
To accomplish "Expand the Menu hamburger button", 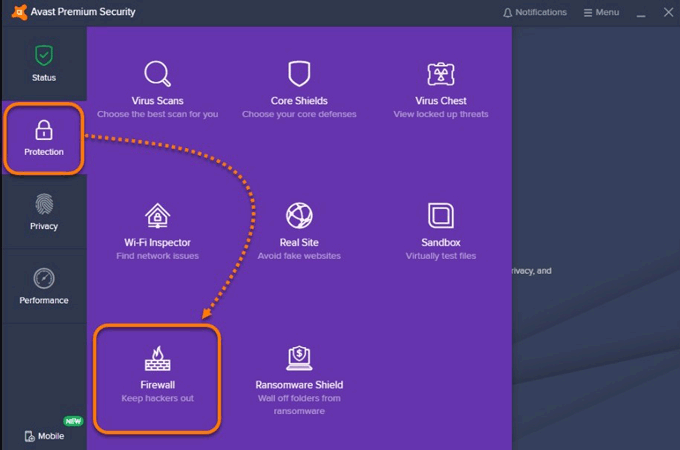I will click(600, 12).
